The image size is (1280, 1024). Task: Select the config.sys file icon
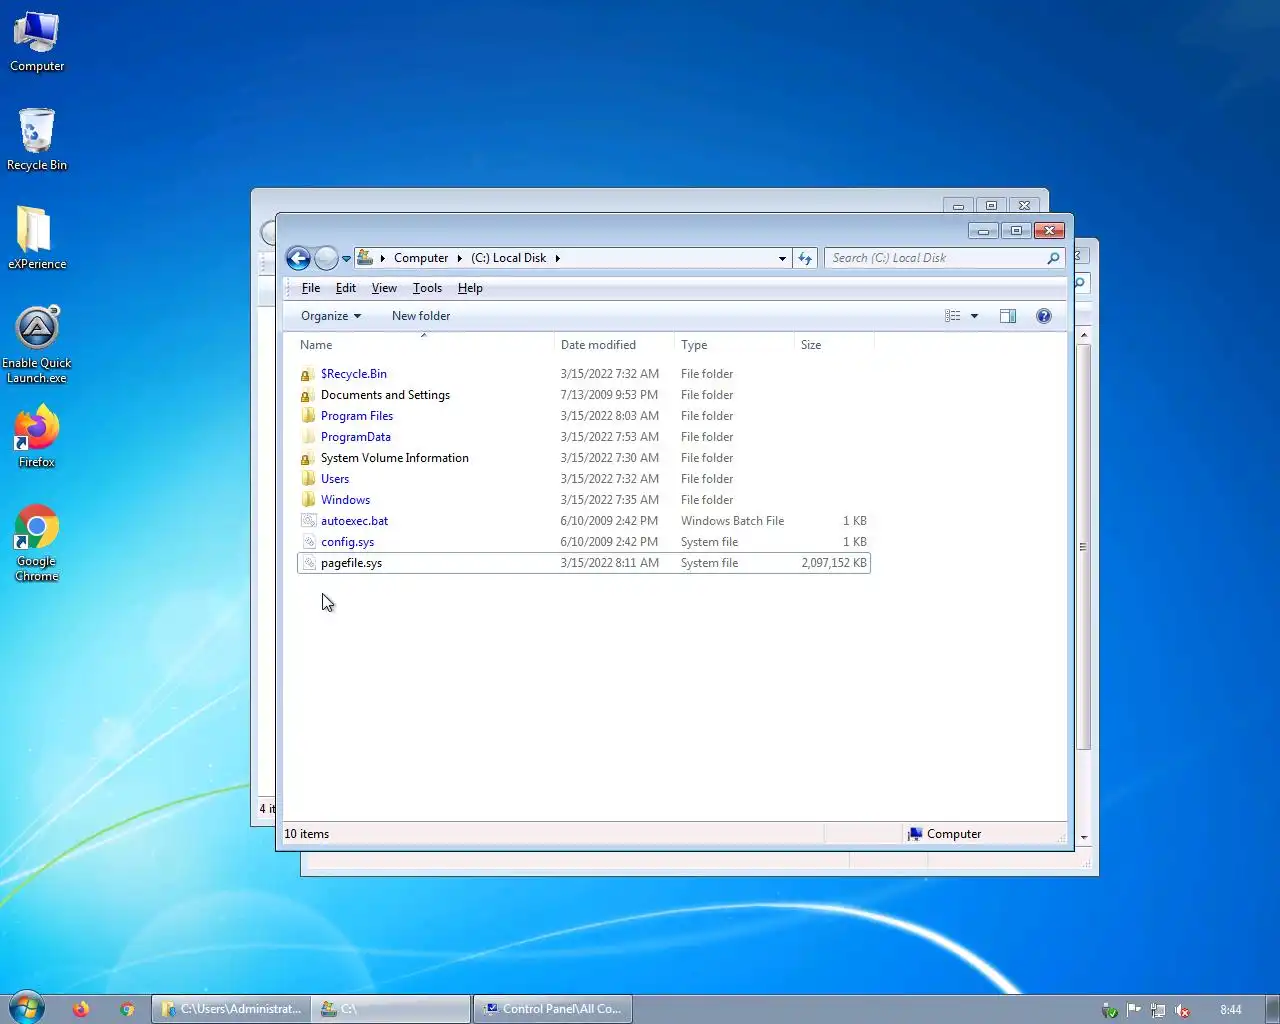point(308,542)
